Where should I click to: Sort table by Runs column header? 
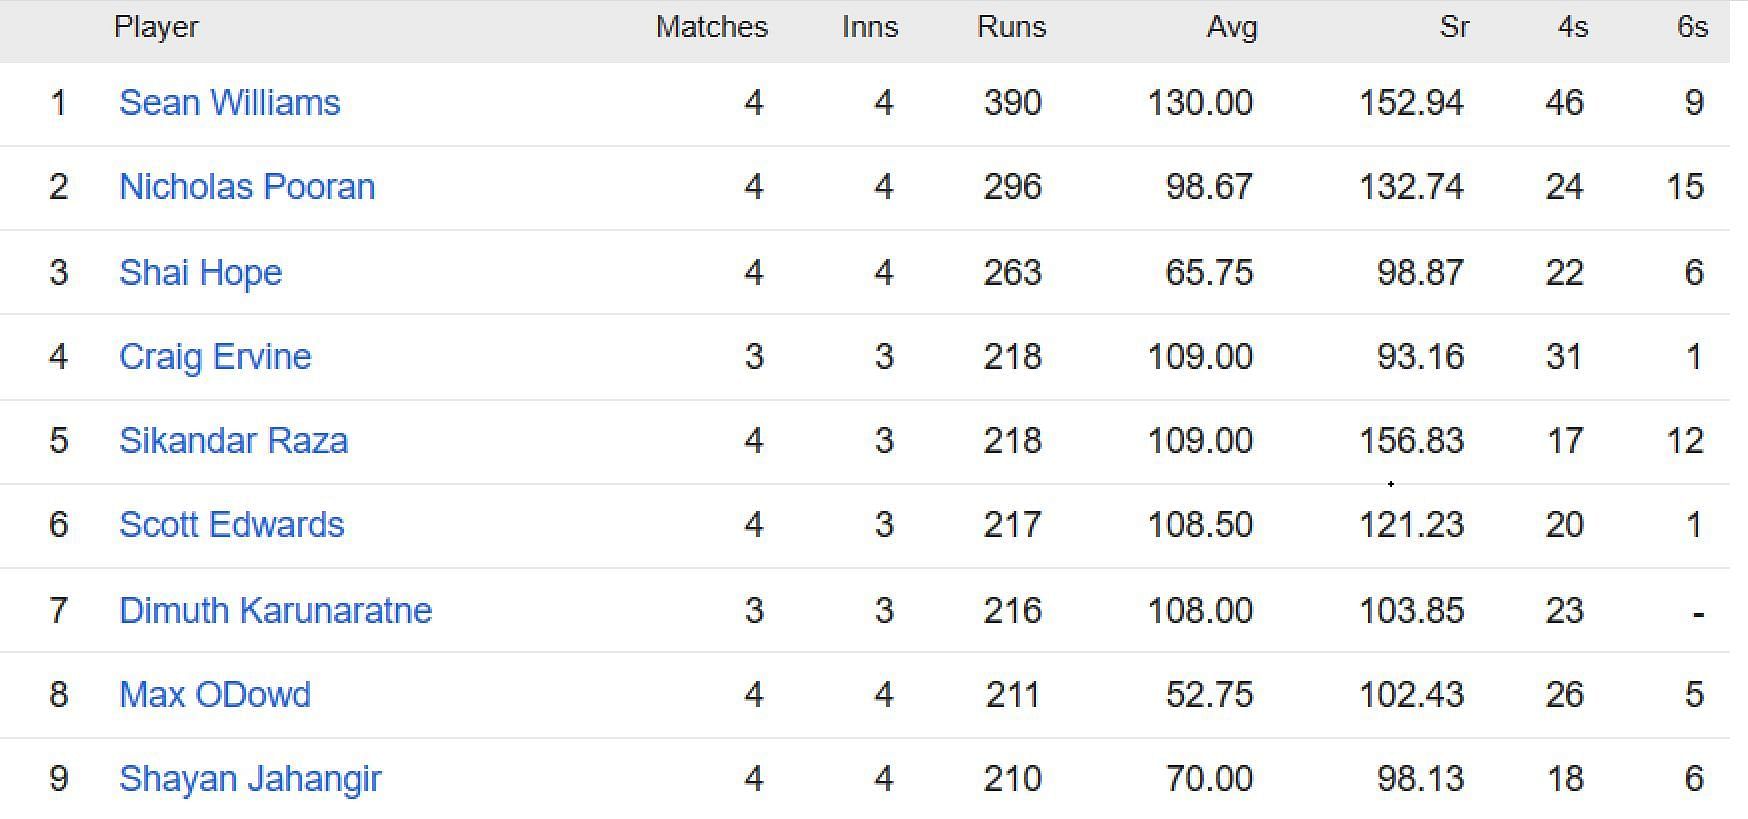coord(1011,27)
